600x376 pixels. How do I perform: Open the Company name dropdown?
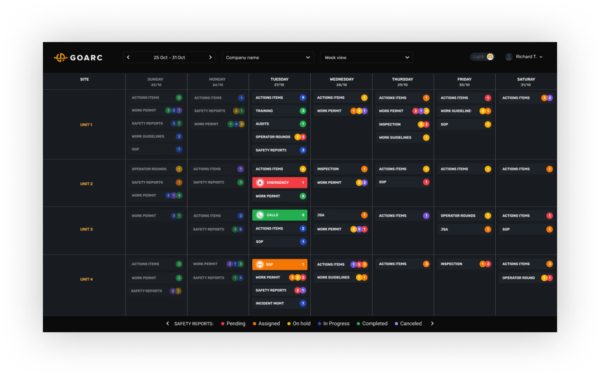267,57
